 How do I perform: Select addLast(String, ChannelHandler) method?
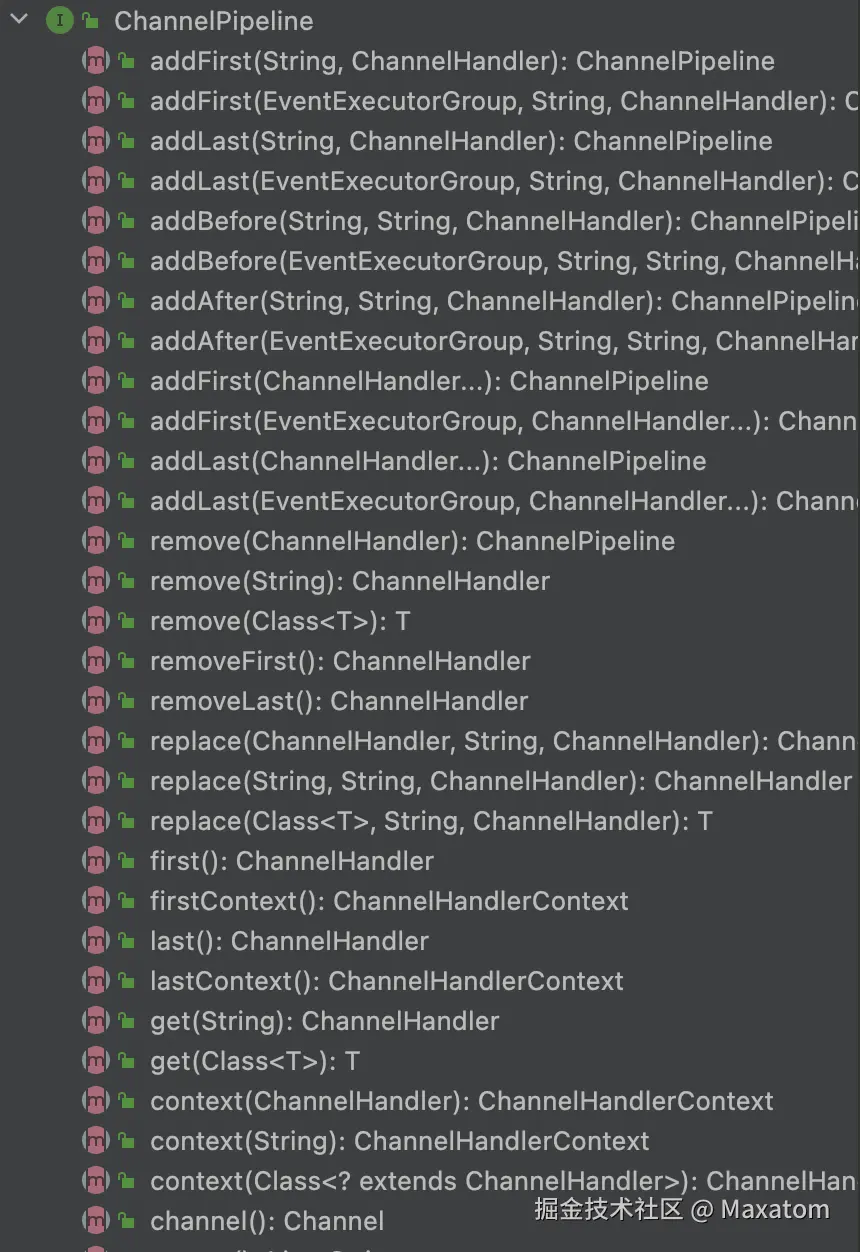click(461, 141)
